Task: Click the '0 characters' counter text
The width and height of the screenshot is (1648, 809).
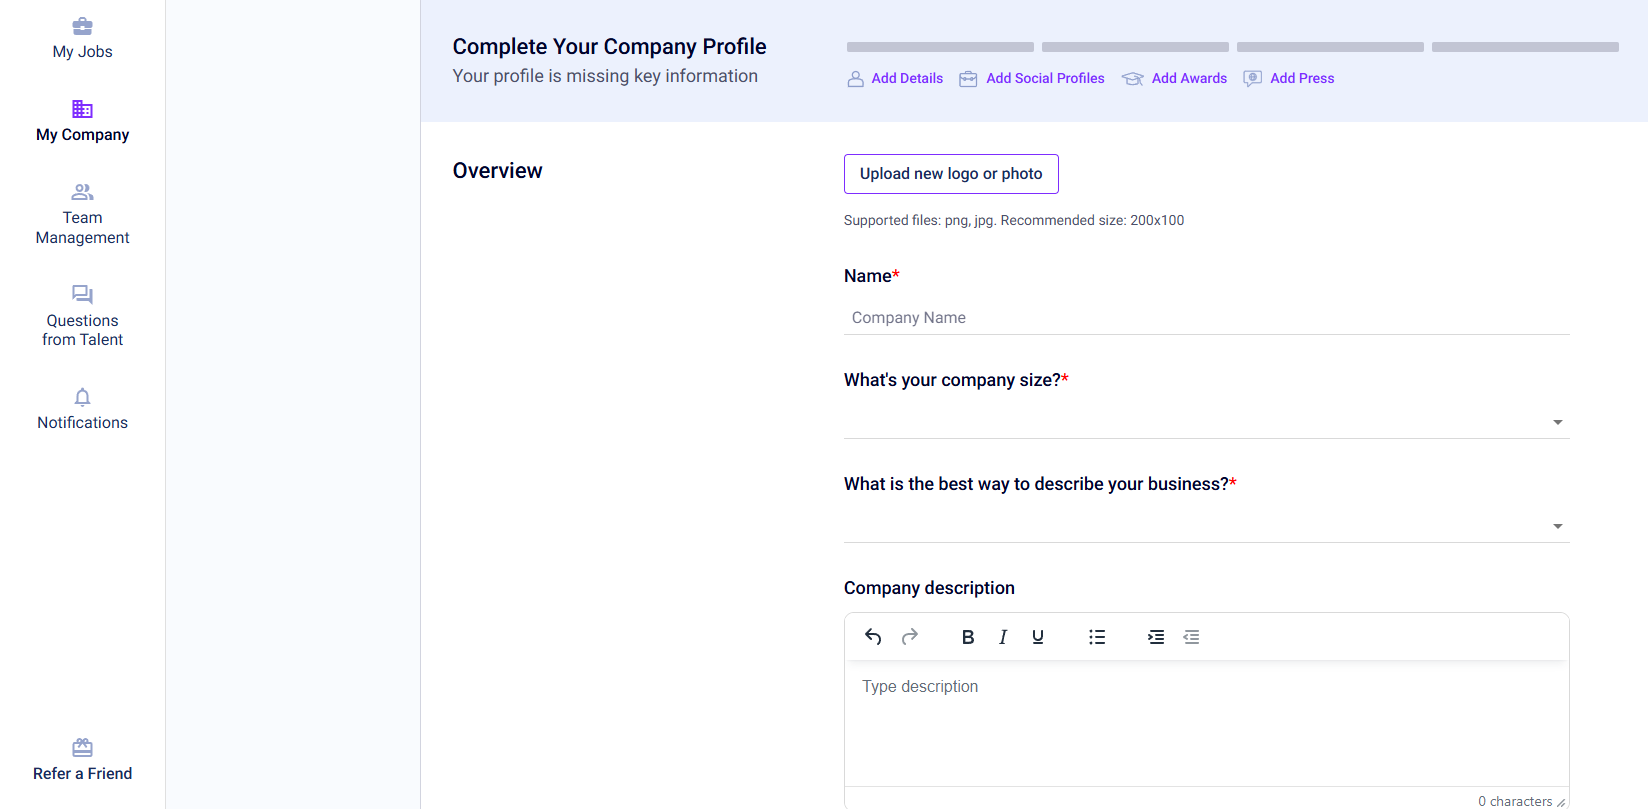Action: [1515, 801]
